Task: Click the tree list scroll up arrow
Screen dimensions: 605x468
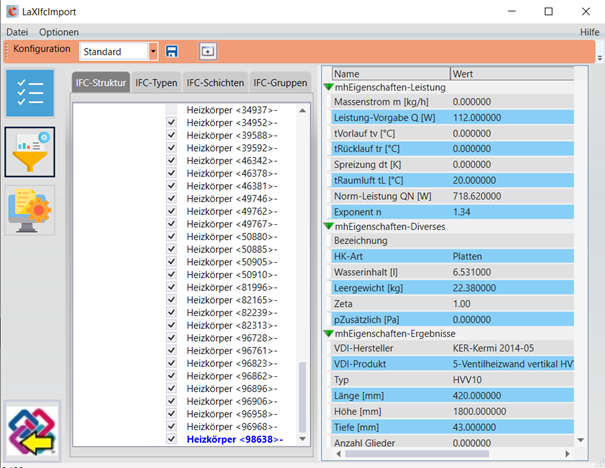Action: point(302,111)
